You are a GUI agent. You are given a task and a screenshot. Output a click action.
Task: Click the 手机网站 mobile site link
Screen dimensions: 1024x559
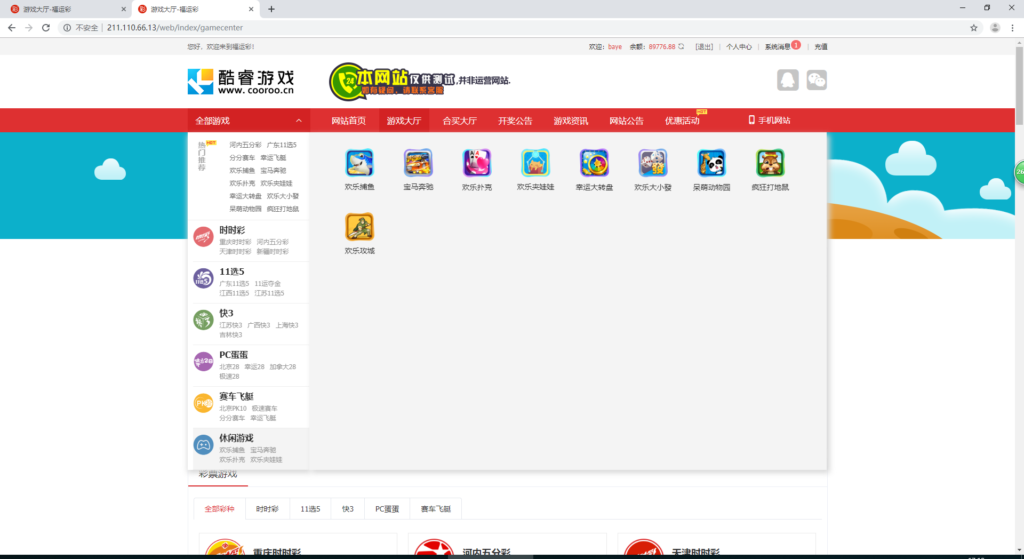(769, 121)
